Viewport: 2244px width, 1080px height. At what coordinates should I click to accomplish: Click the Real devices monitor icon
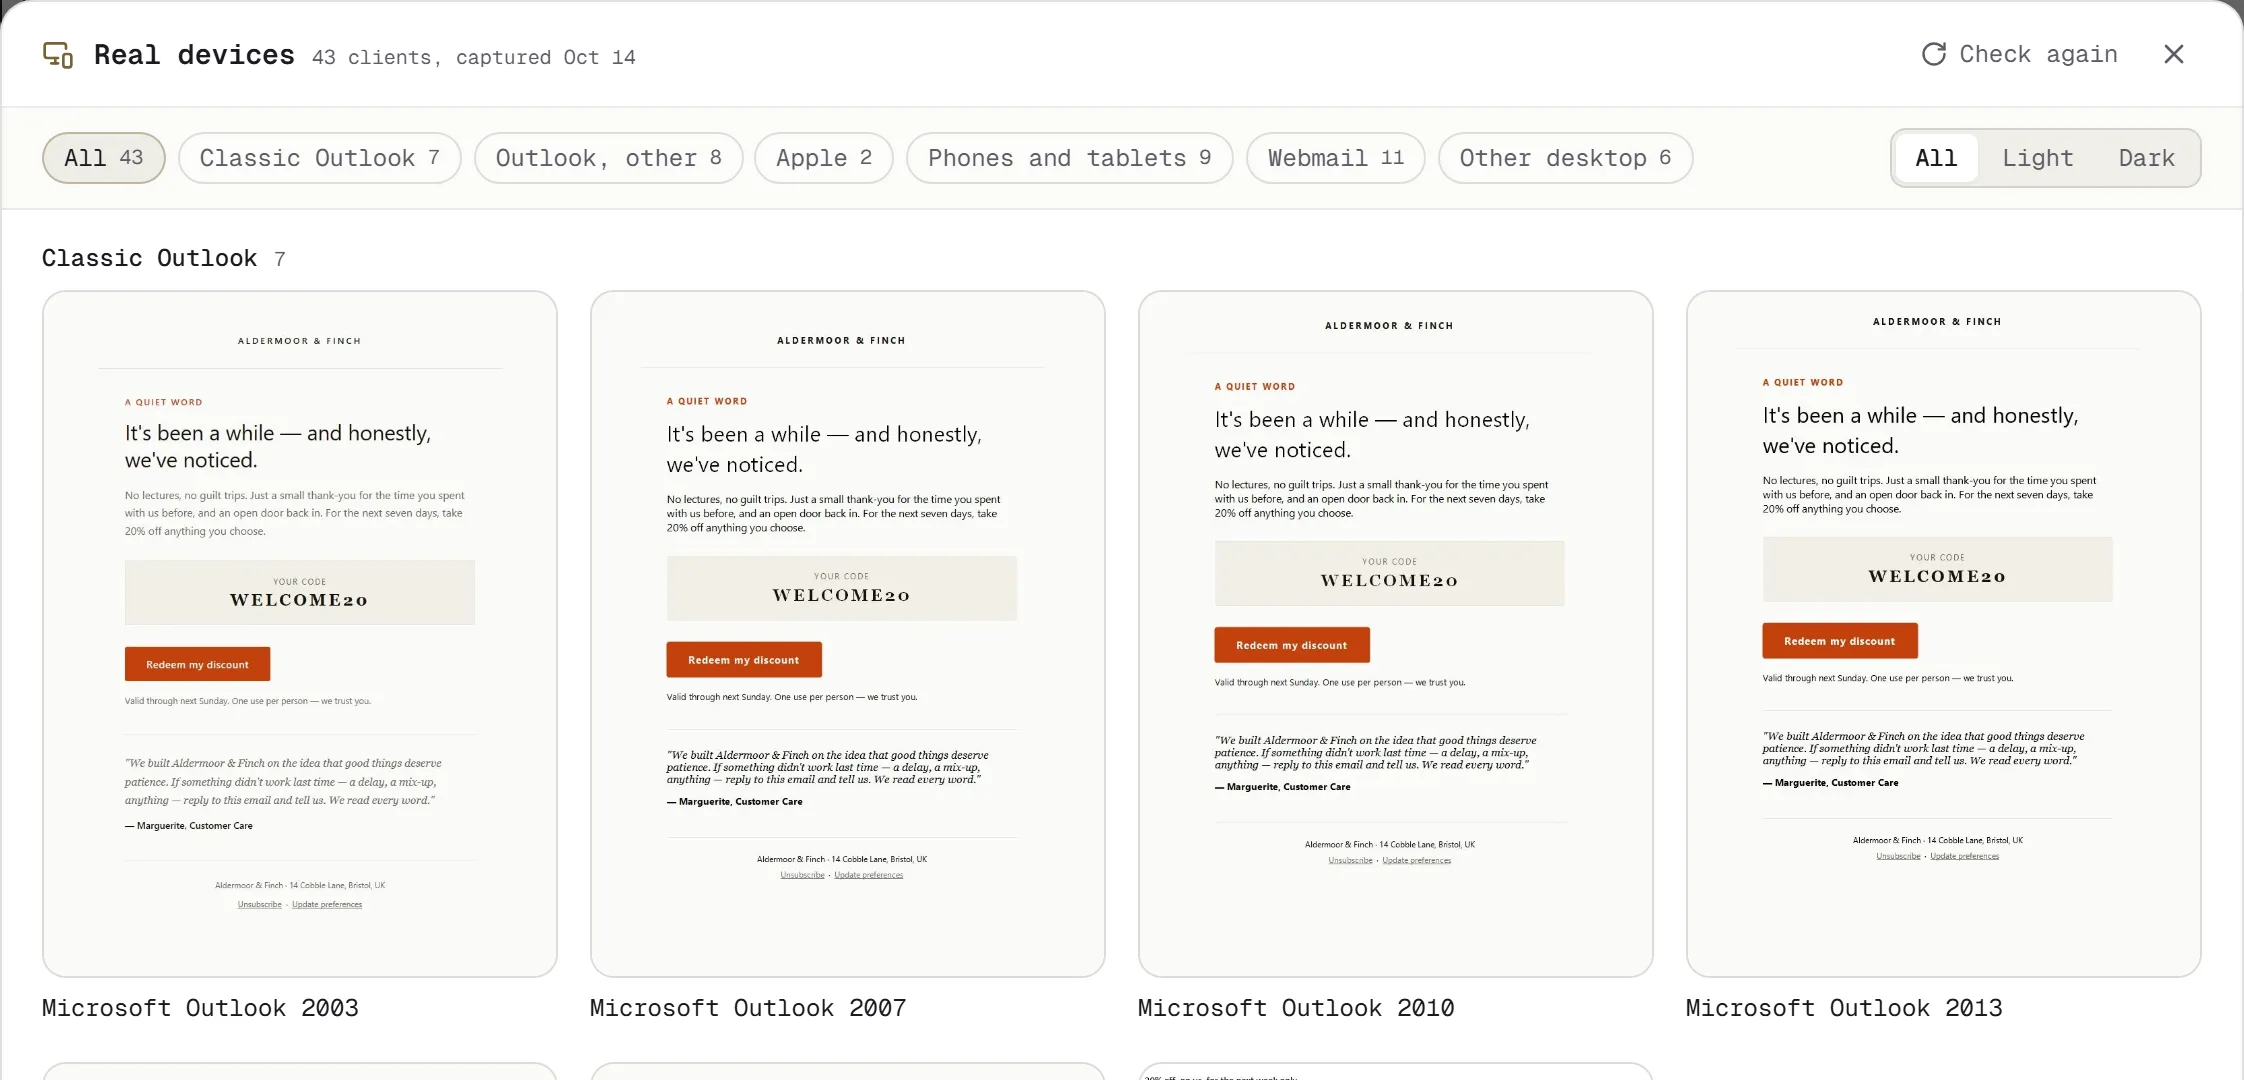coord(58,55)
